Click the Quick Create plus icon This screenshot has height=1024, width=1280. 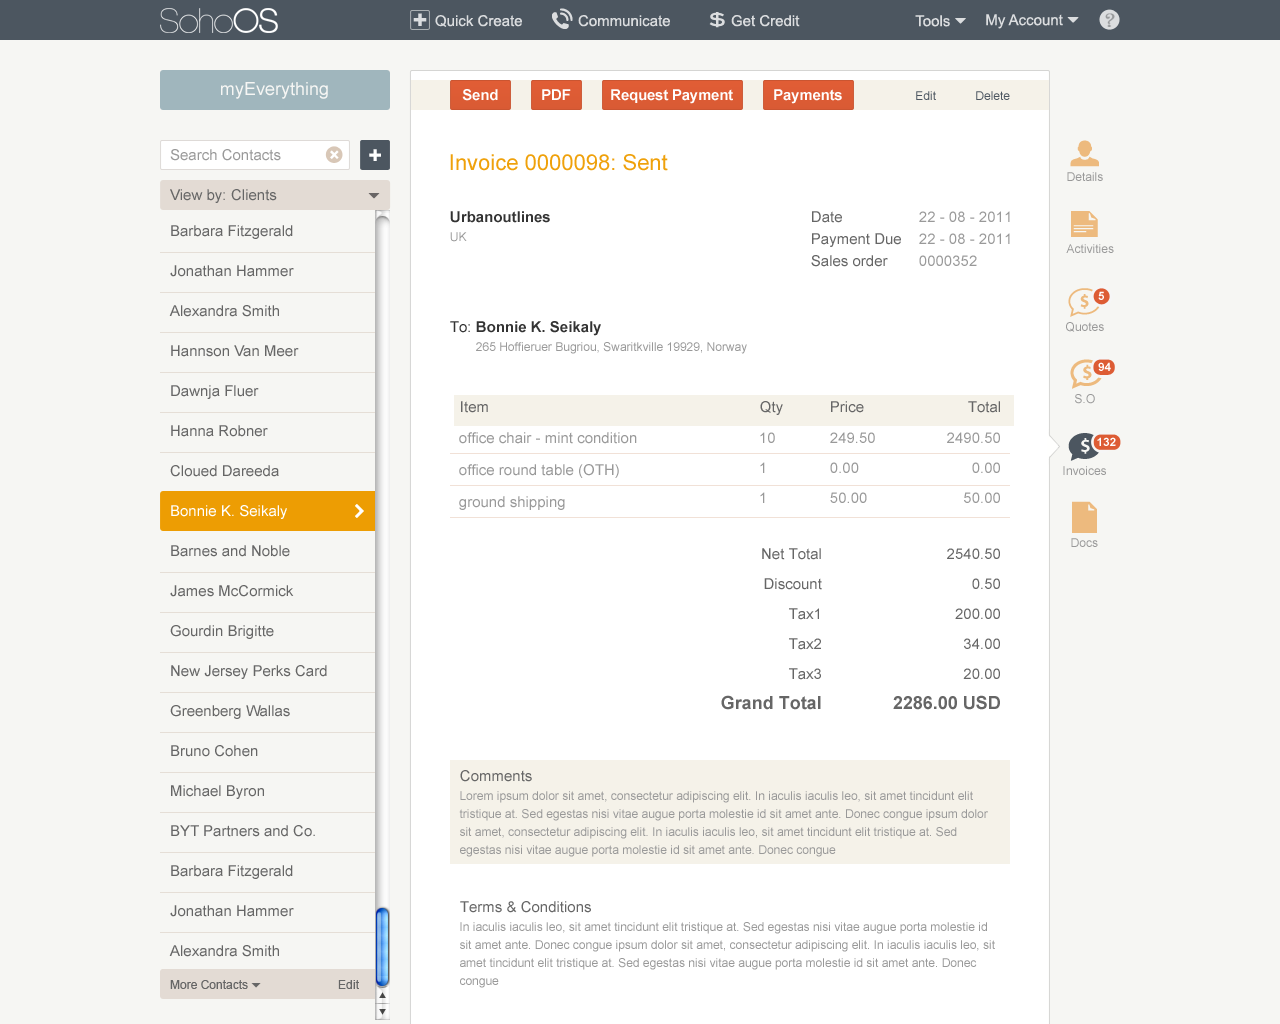coord(420,20)
